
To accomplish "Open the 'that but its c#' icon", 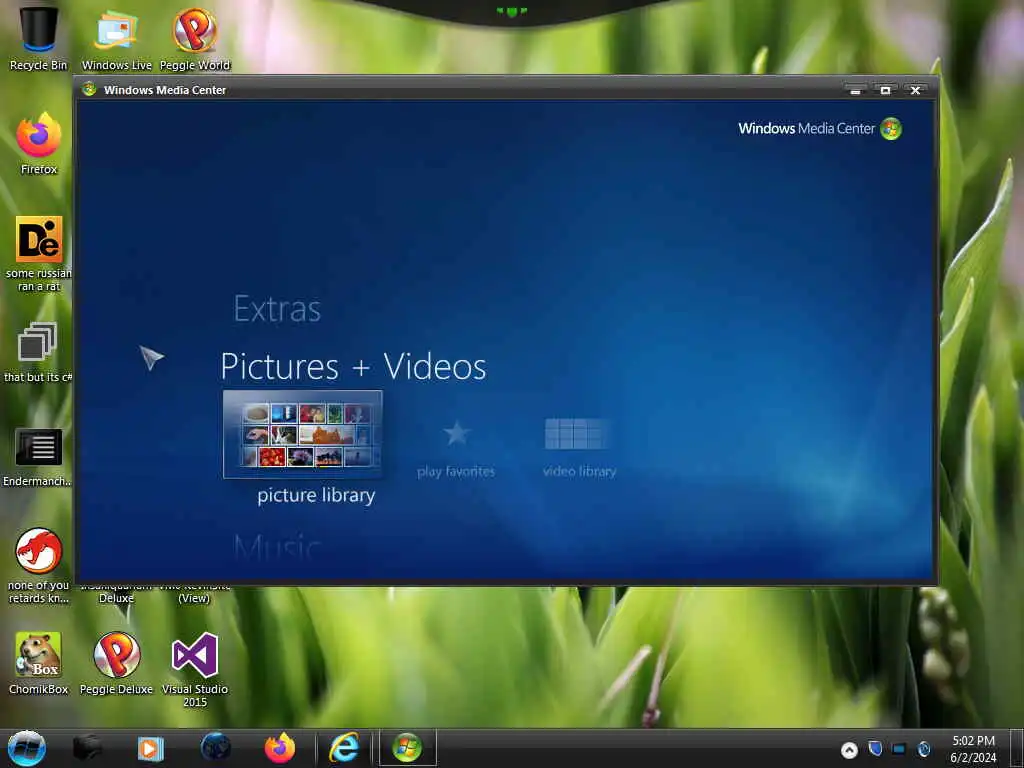I will click(38, 352).
